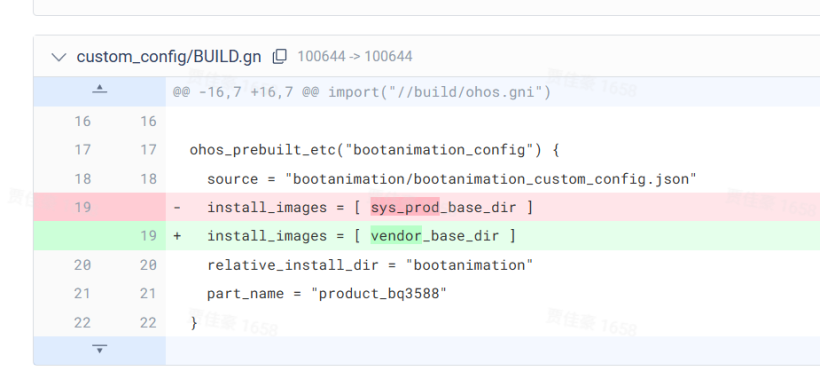
Task: Click the part_name = "product_bq3588" line
Action: (327, 294)
